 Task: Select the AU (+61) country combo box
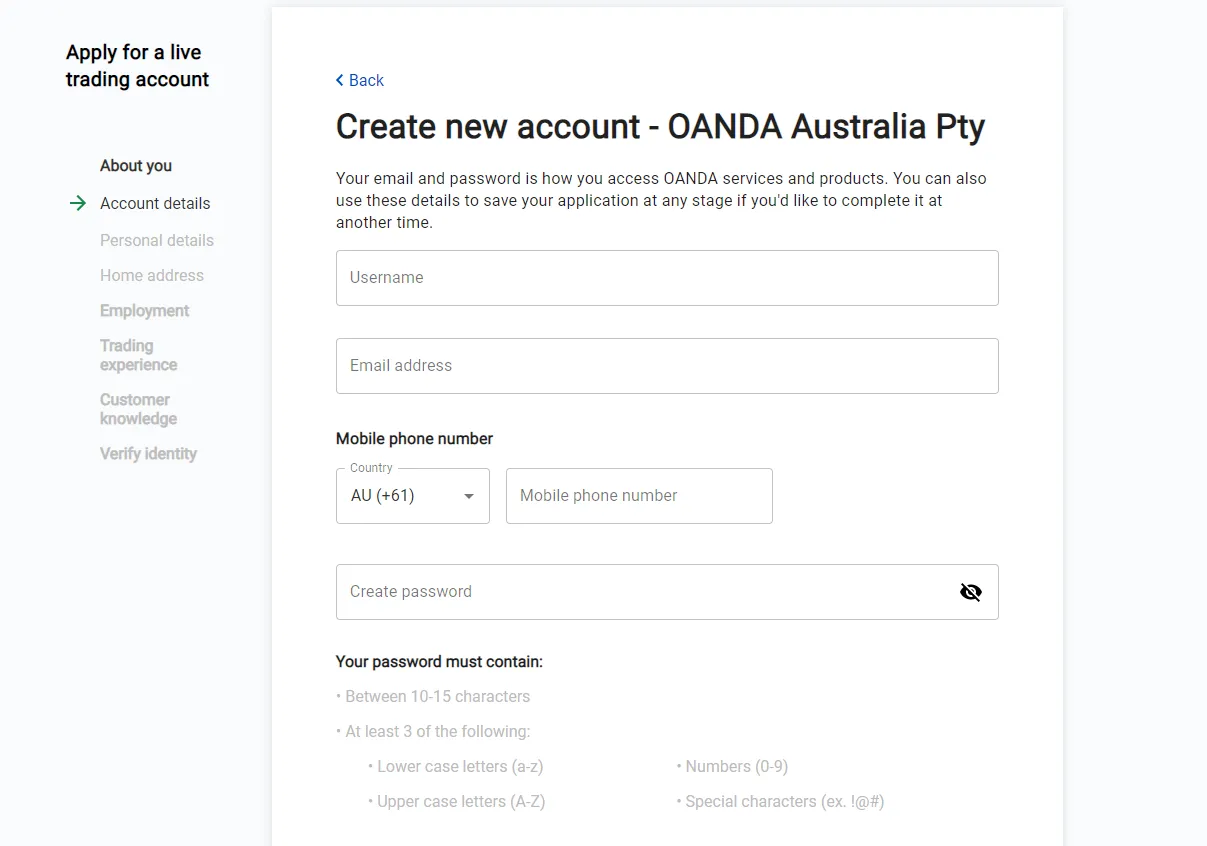(413, 496)
